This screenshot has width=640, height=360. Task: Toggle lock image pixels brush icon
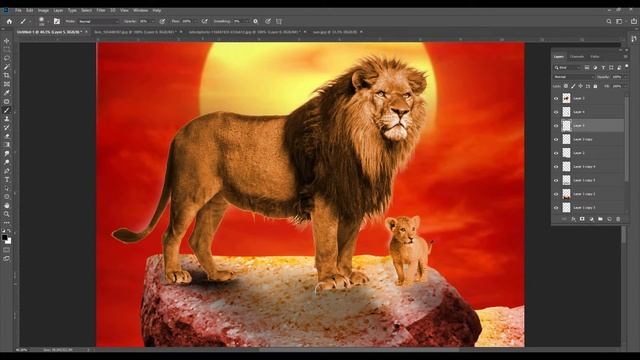click(573, 86)
